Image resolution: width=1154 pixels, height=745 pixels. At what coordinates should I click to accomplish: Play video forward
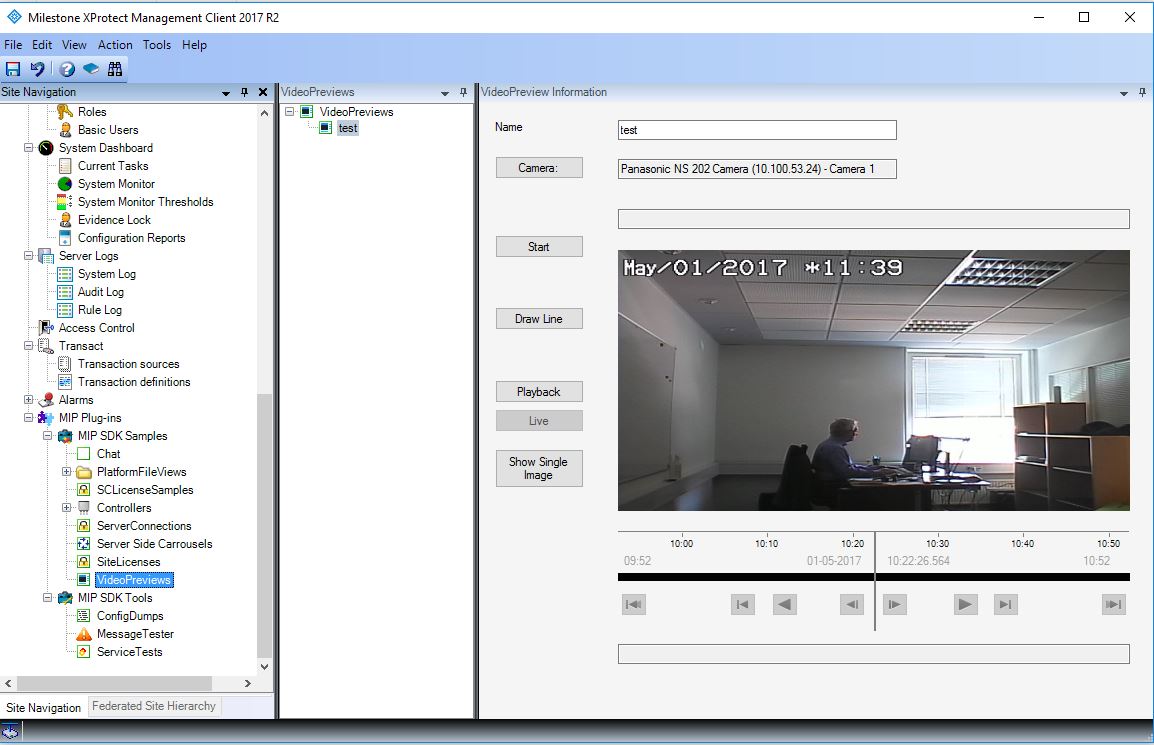point(964,605)
